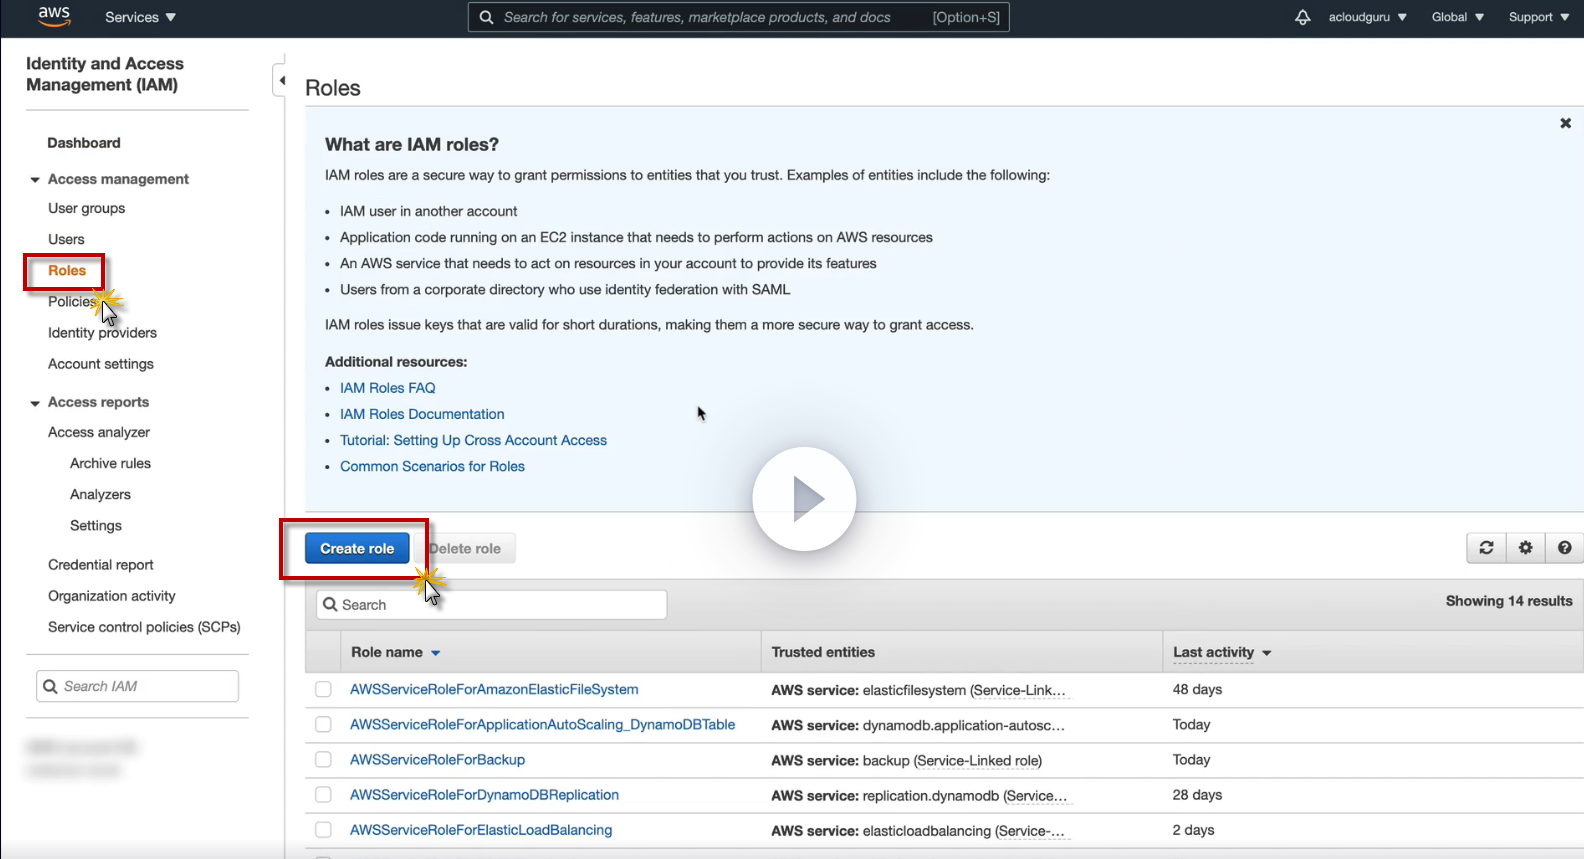Collapse the IAM sidebar with arrow icon
Image resolution: width=1584 pixels, height=859 pixels.
pyautogui.click(x=281, y=80)
